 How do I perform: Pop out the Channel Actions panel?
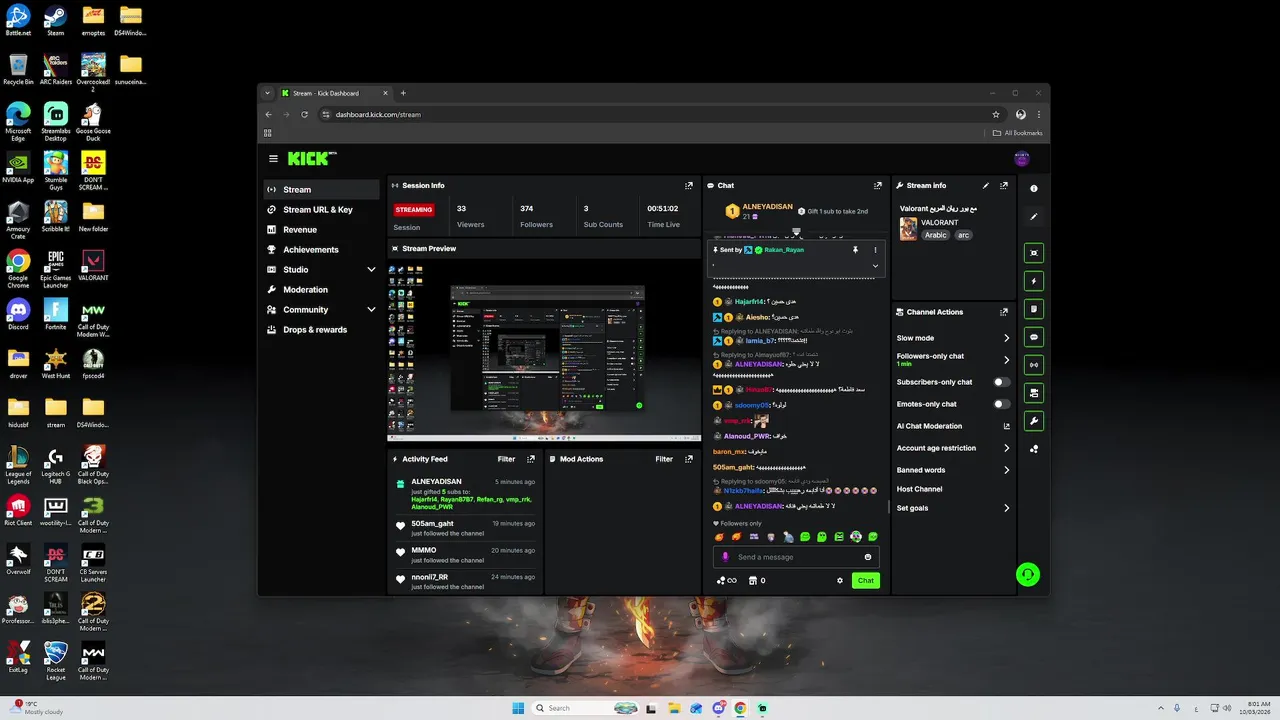[x=1004, y=312]
